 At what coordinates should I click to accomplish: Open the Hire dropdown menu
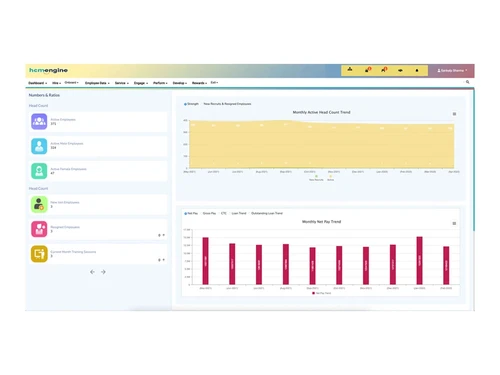click(57, 83)
